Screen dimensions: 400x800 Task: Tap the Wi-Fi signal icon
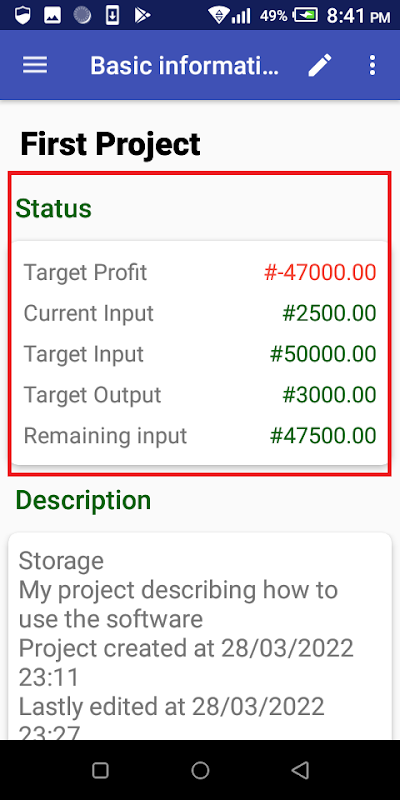[218, 15]
